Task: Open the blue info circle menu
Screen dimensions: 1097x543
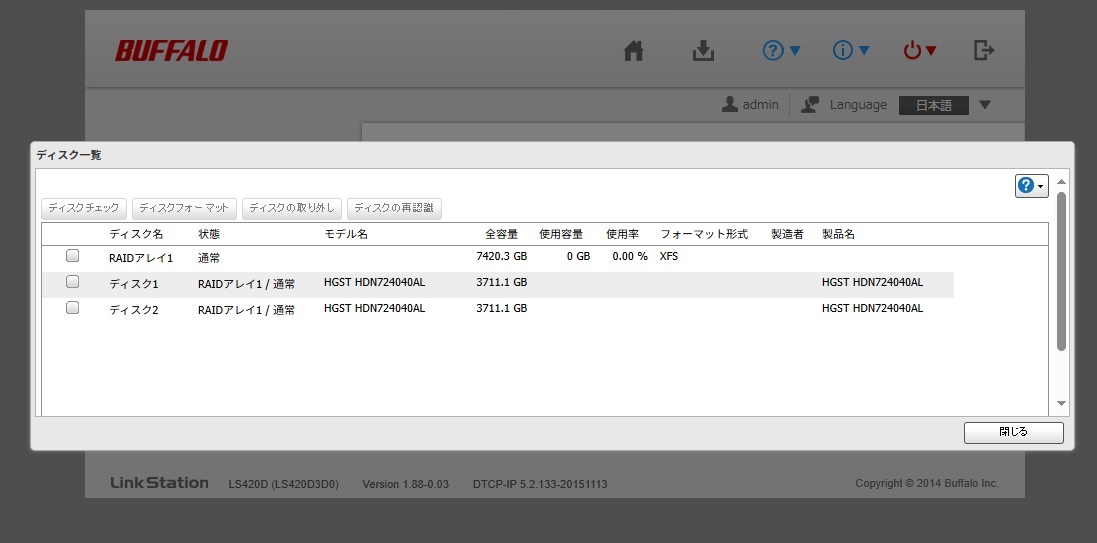Action: click(x=851, y=50)
